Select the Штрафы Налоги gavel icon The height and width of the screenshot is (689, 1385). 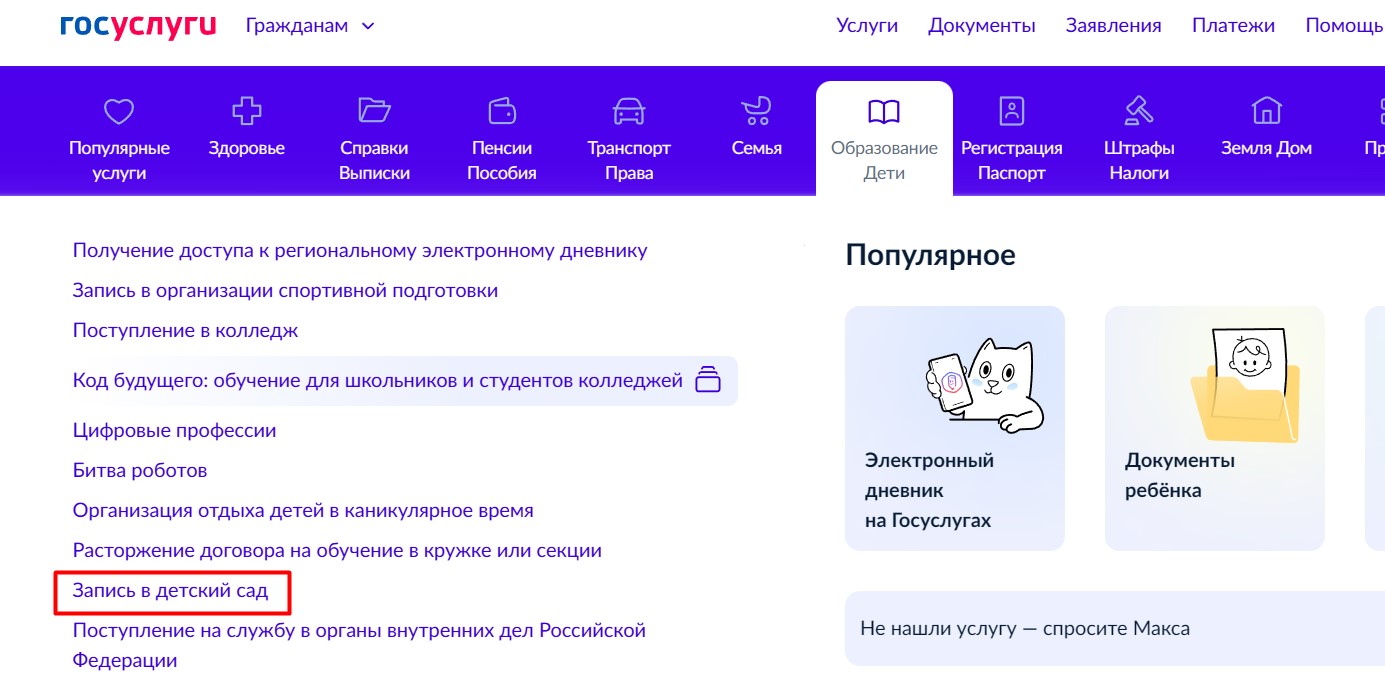point(1139,110)
